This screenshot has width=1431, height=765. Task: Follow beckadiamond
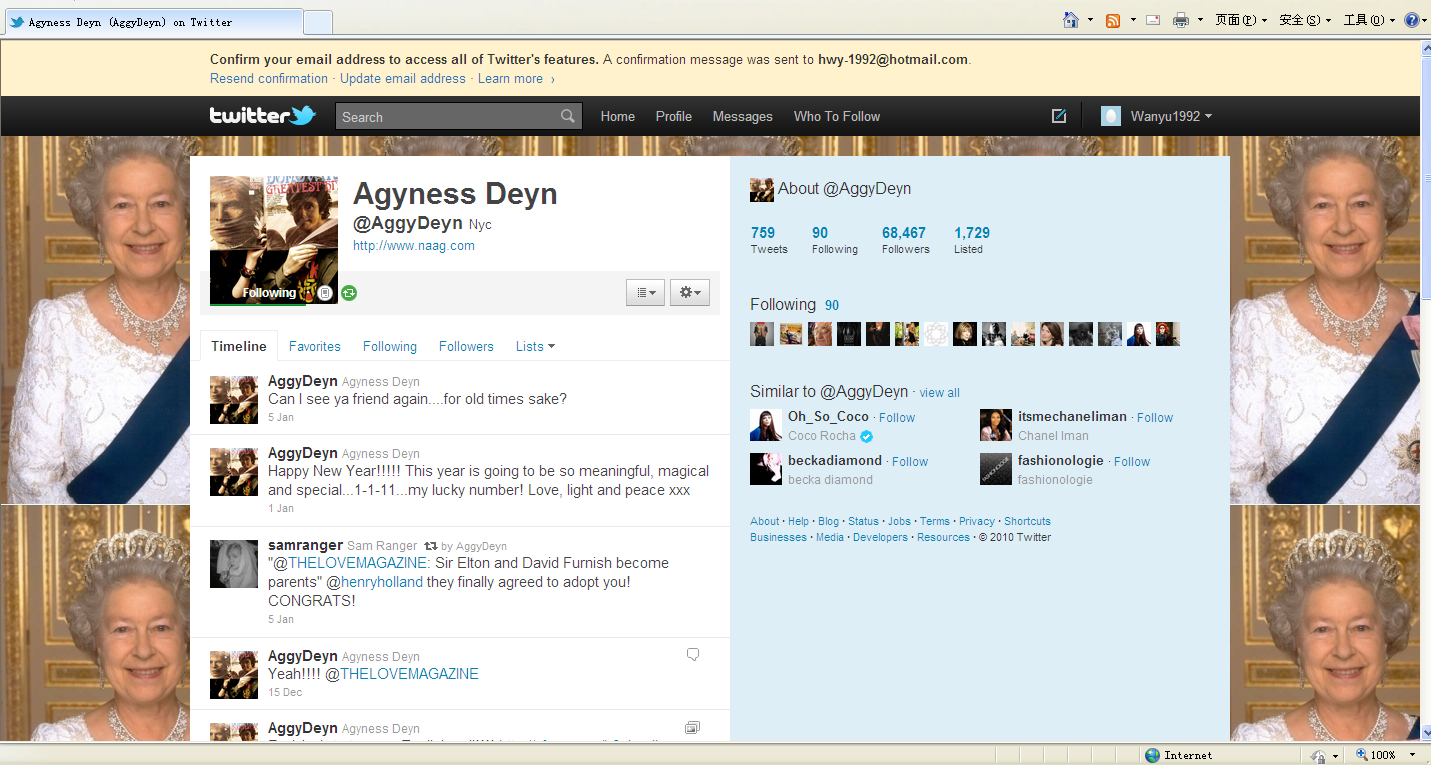click(910, 461)
